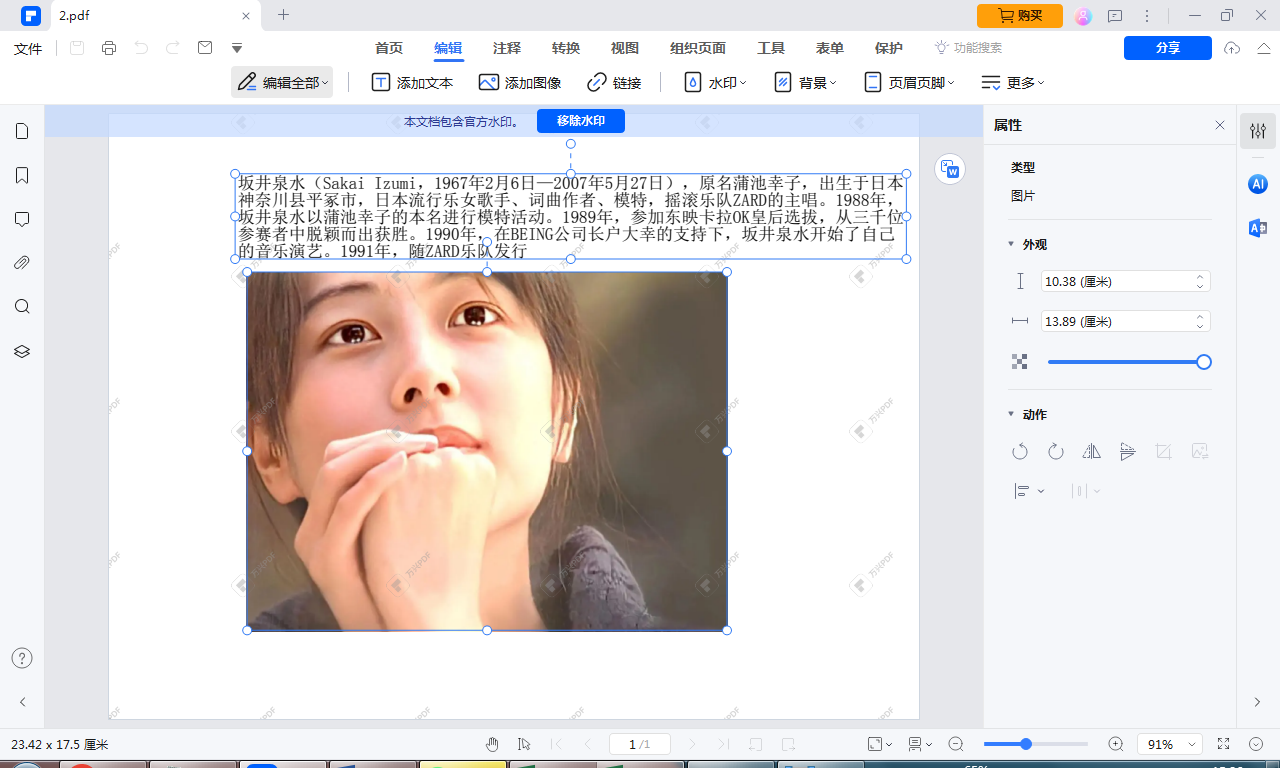The height and width of the screenshot is (768, 1280).
Task: Rotate the image counterclockwise
Action: (x=1020, y=451)
